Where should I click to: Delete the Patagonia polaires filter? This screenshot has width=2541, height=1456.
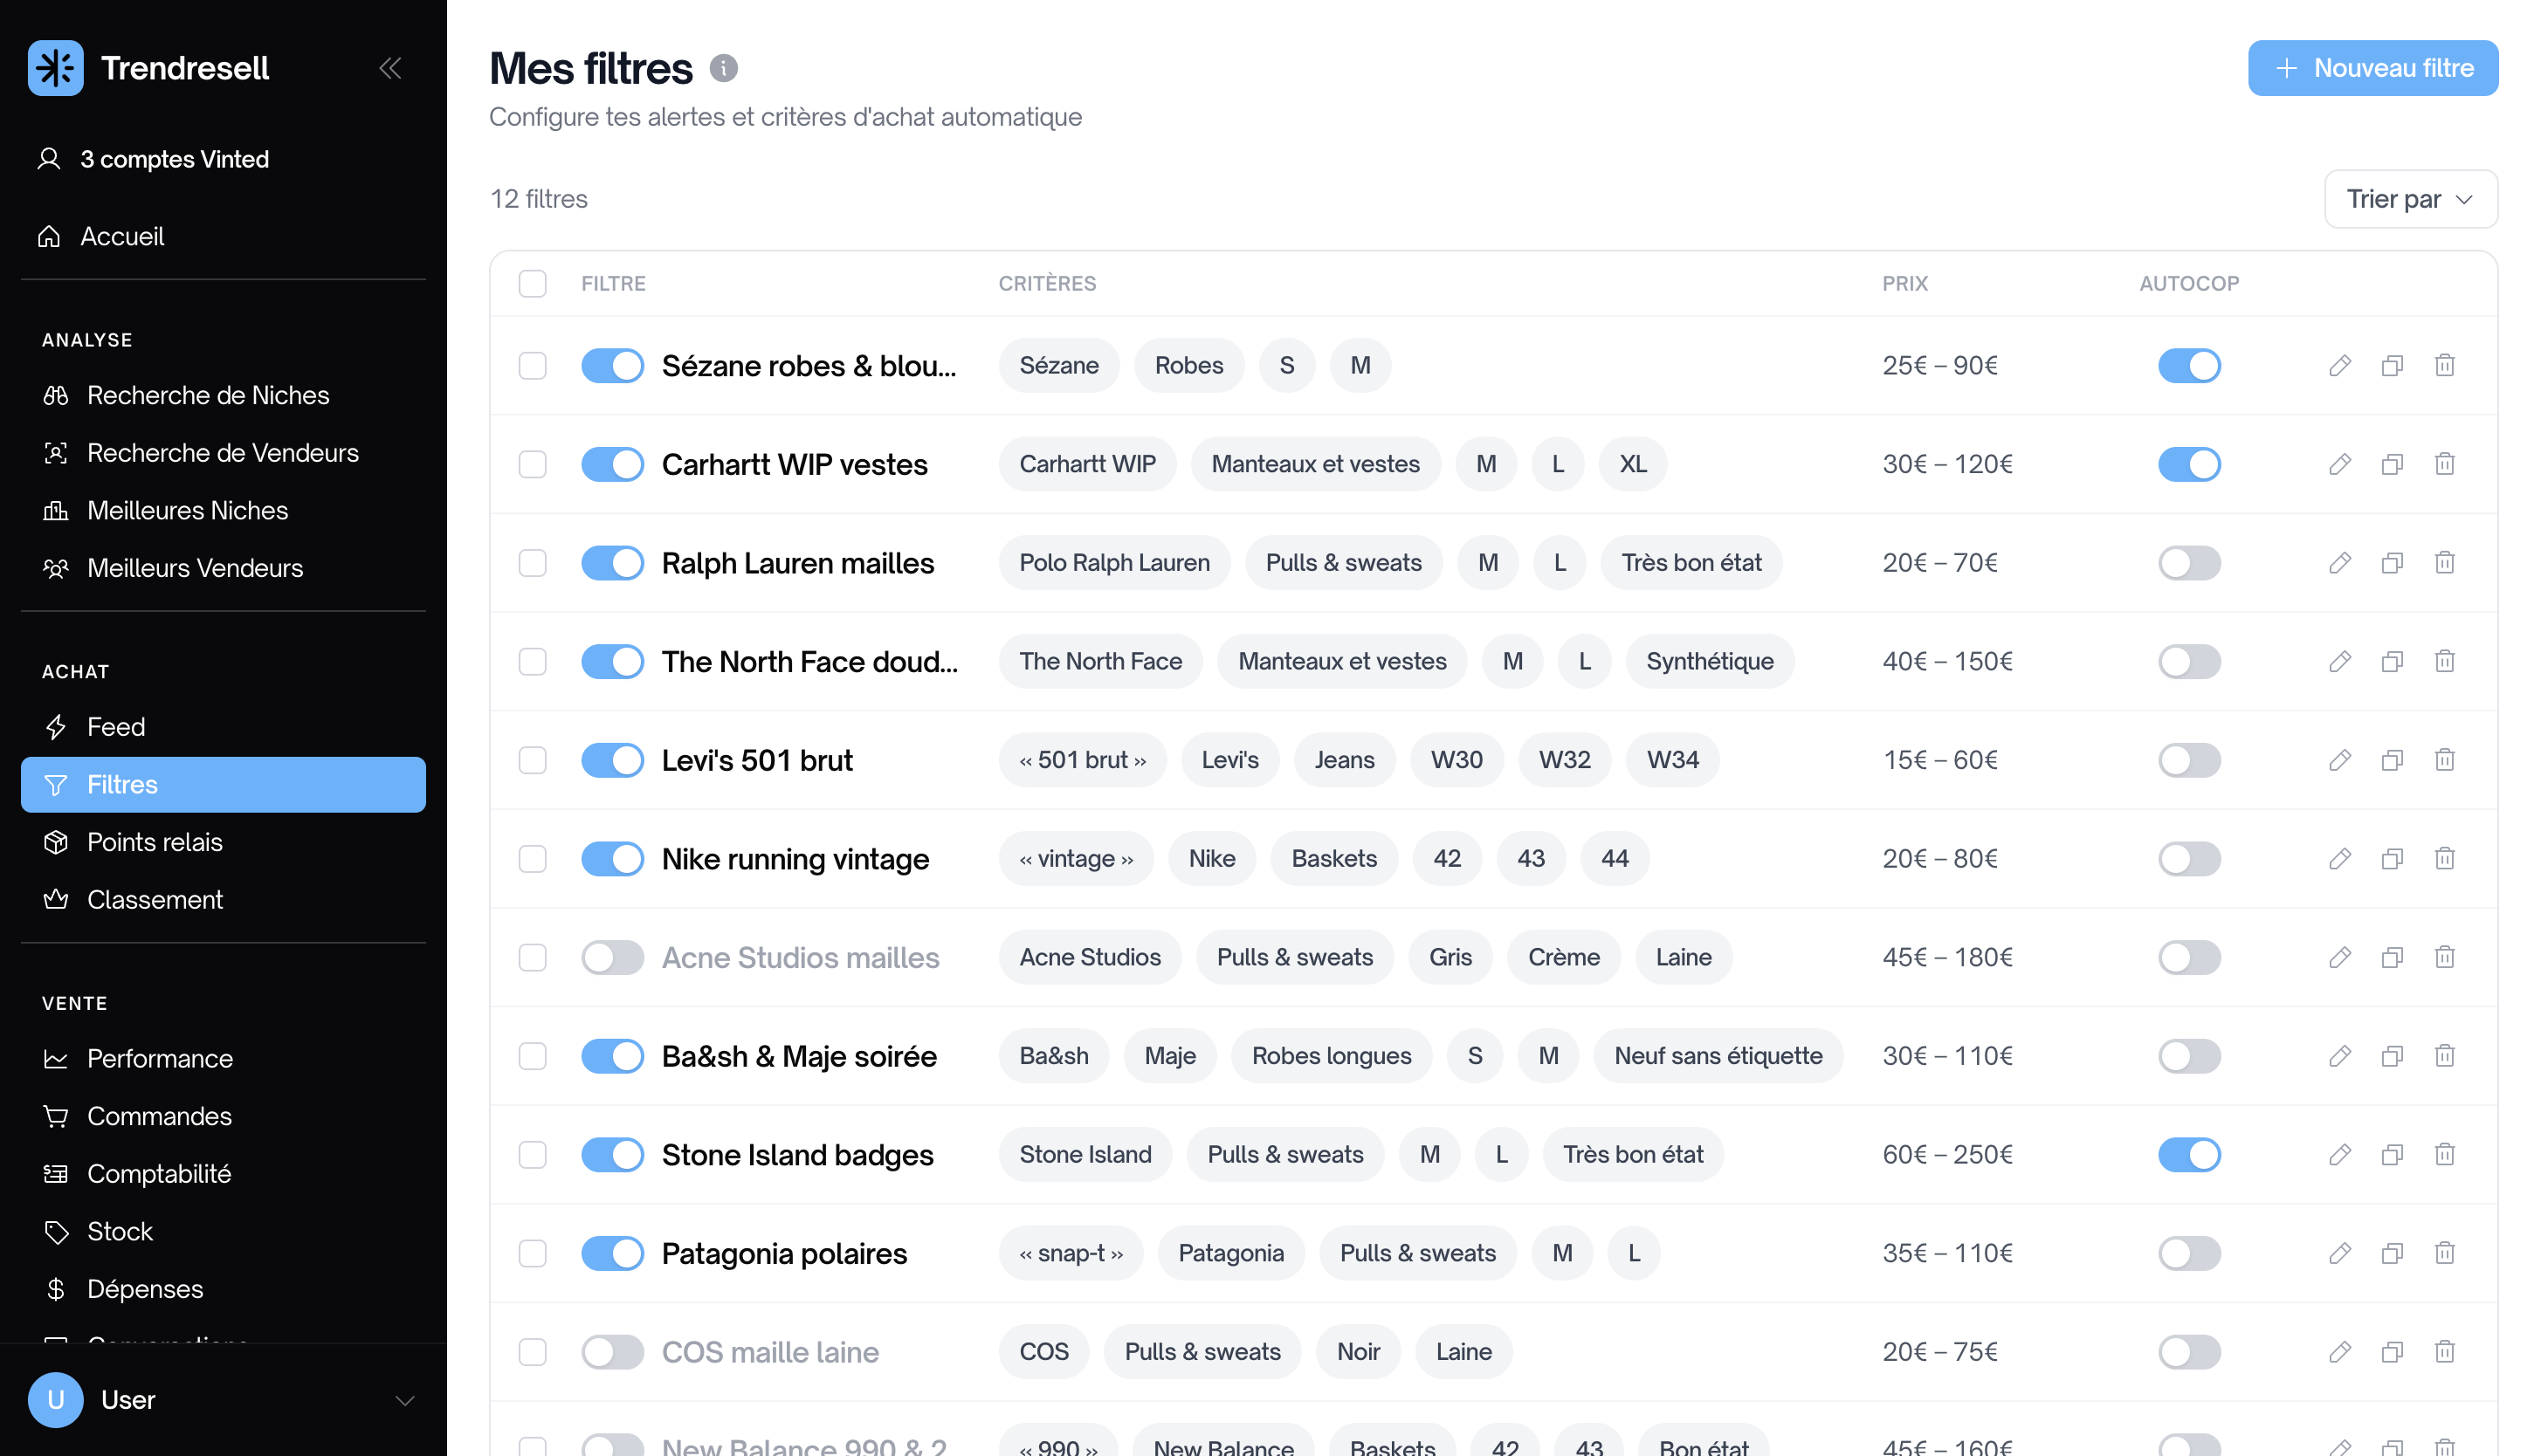click(2444, 1253)
